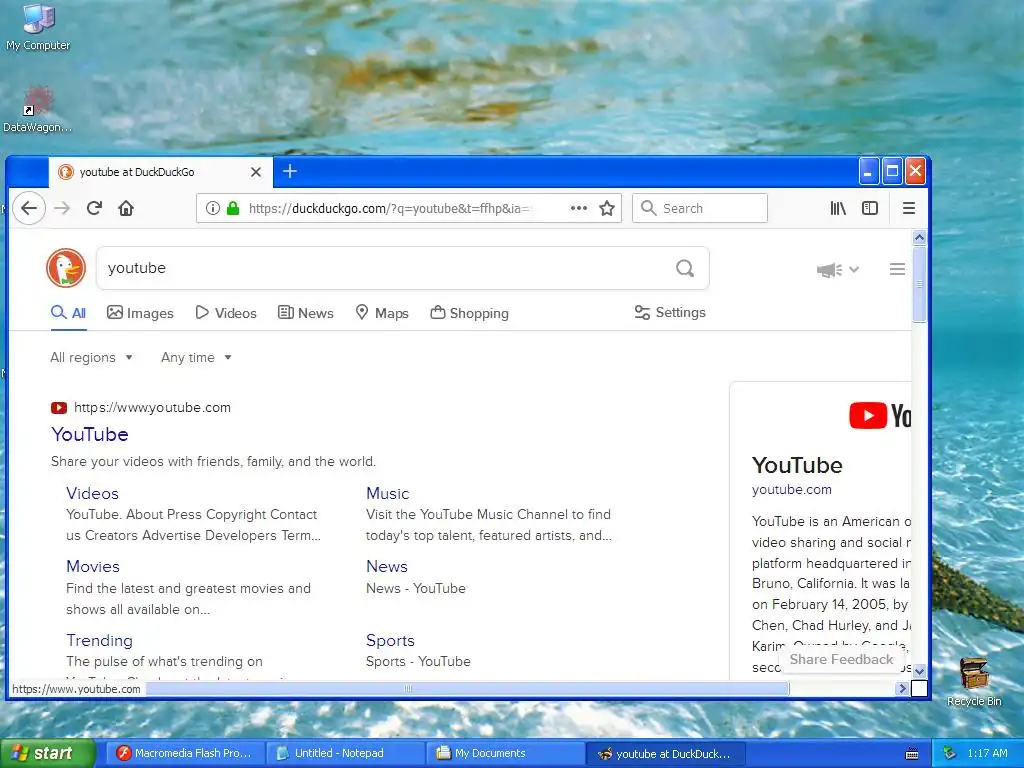Viewport: 1024px width, 768px height.
Task: Click the browser Forward arrow
Action: [x=62, y=208]
